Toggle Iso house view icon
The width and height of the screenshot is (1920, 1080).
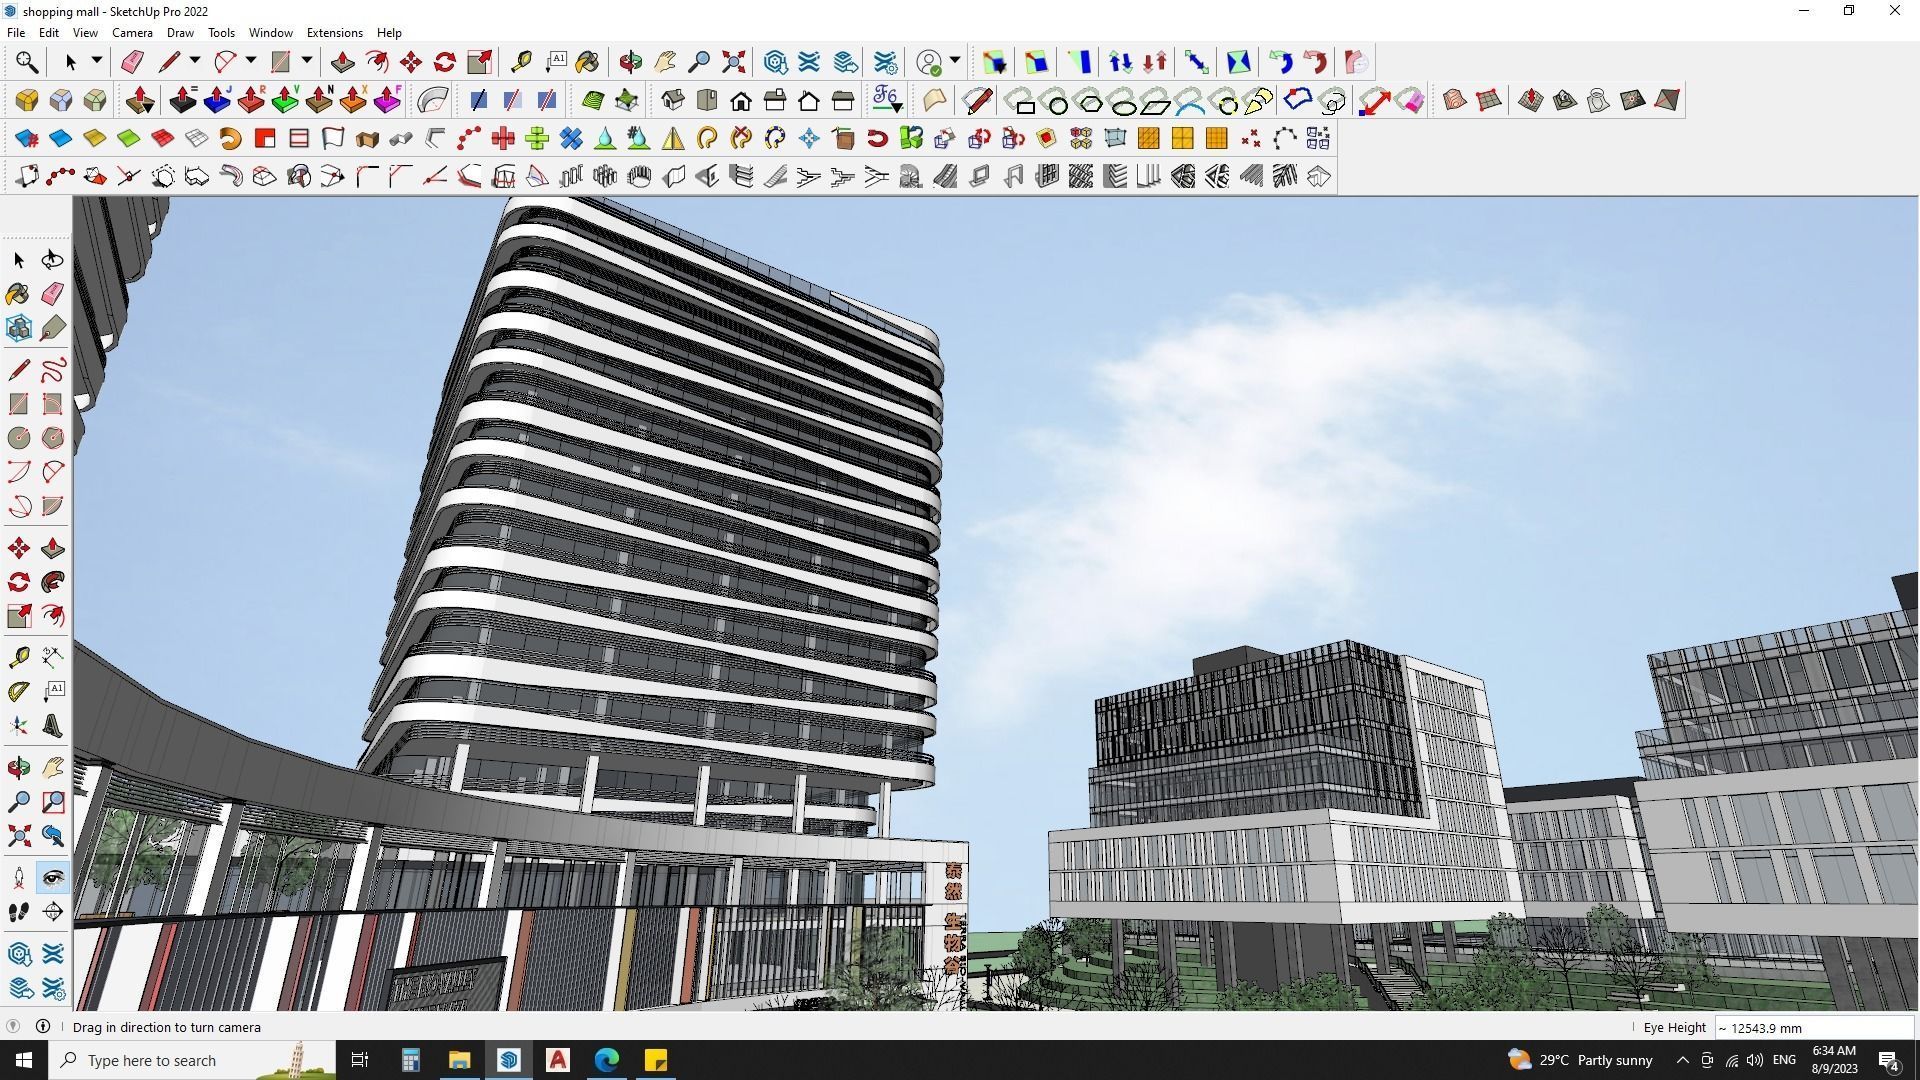(x=672, y=100)
